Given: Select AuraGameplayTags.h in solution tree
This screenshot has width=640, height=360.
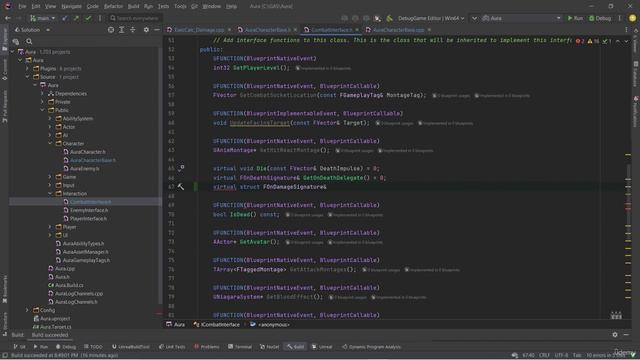Looking at the screenshot, I should click(86, 260).
